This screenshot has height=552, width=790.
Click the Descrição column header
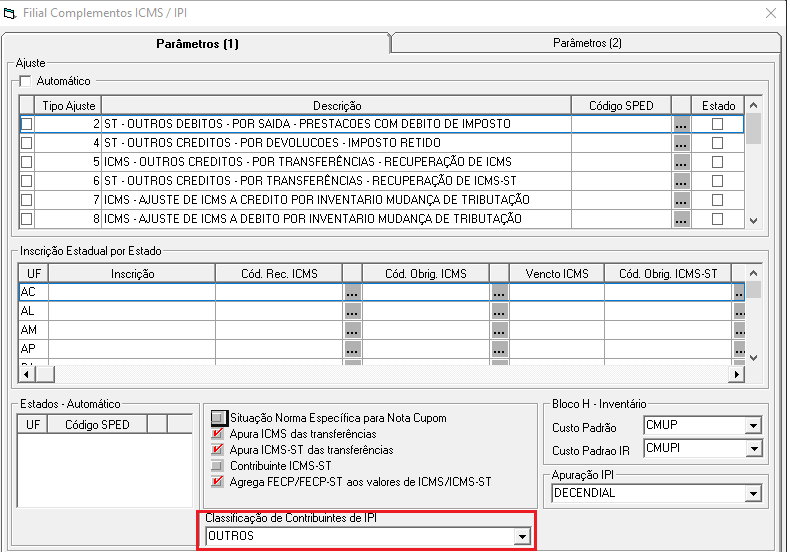click(x=337, y=106)
